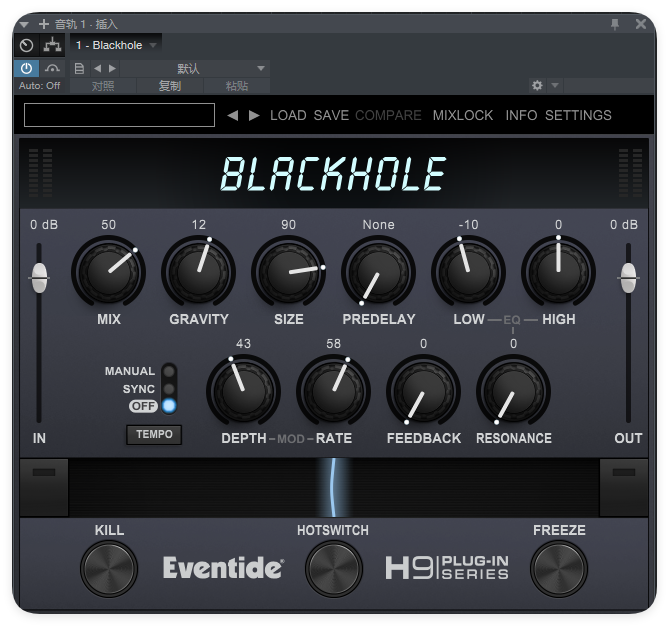The image size is (669, 626).
Task: Select previous Eventide preset arrow
Action: (x=233, y=115)
